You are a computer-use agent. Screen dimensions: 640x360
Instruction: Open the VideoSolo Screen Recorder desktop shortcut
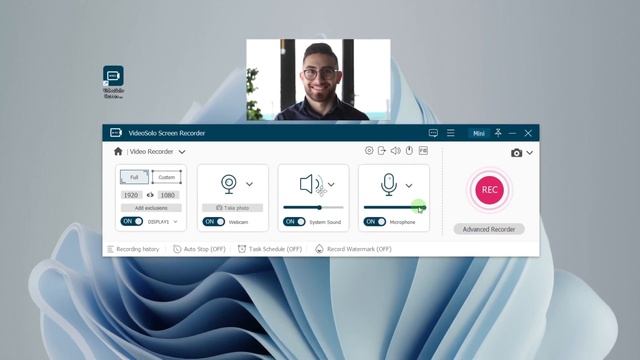coord(113,82)
